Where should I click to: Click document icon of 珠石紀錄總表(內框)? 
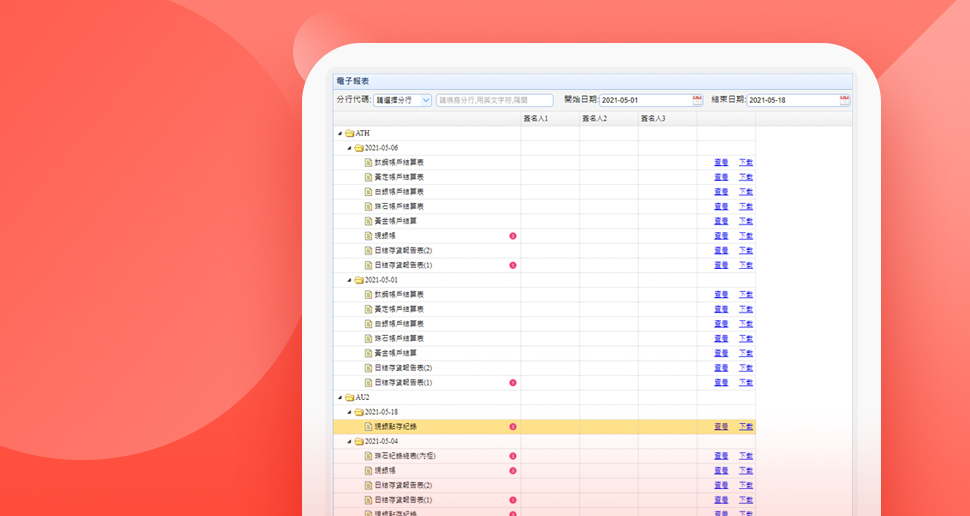point(369,456)
